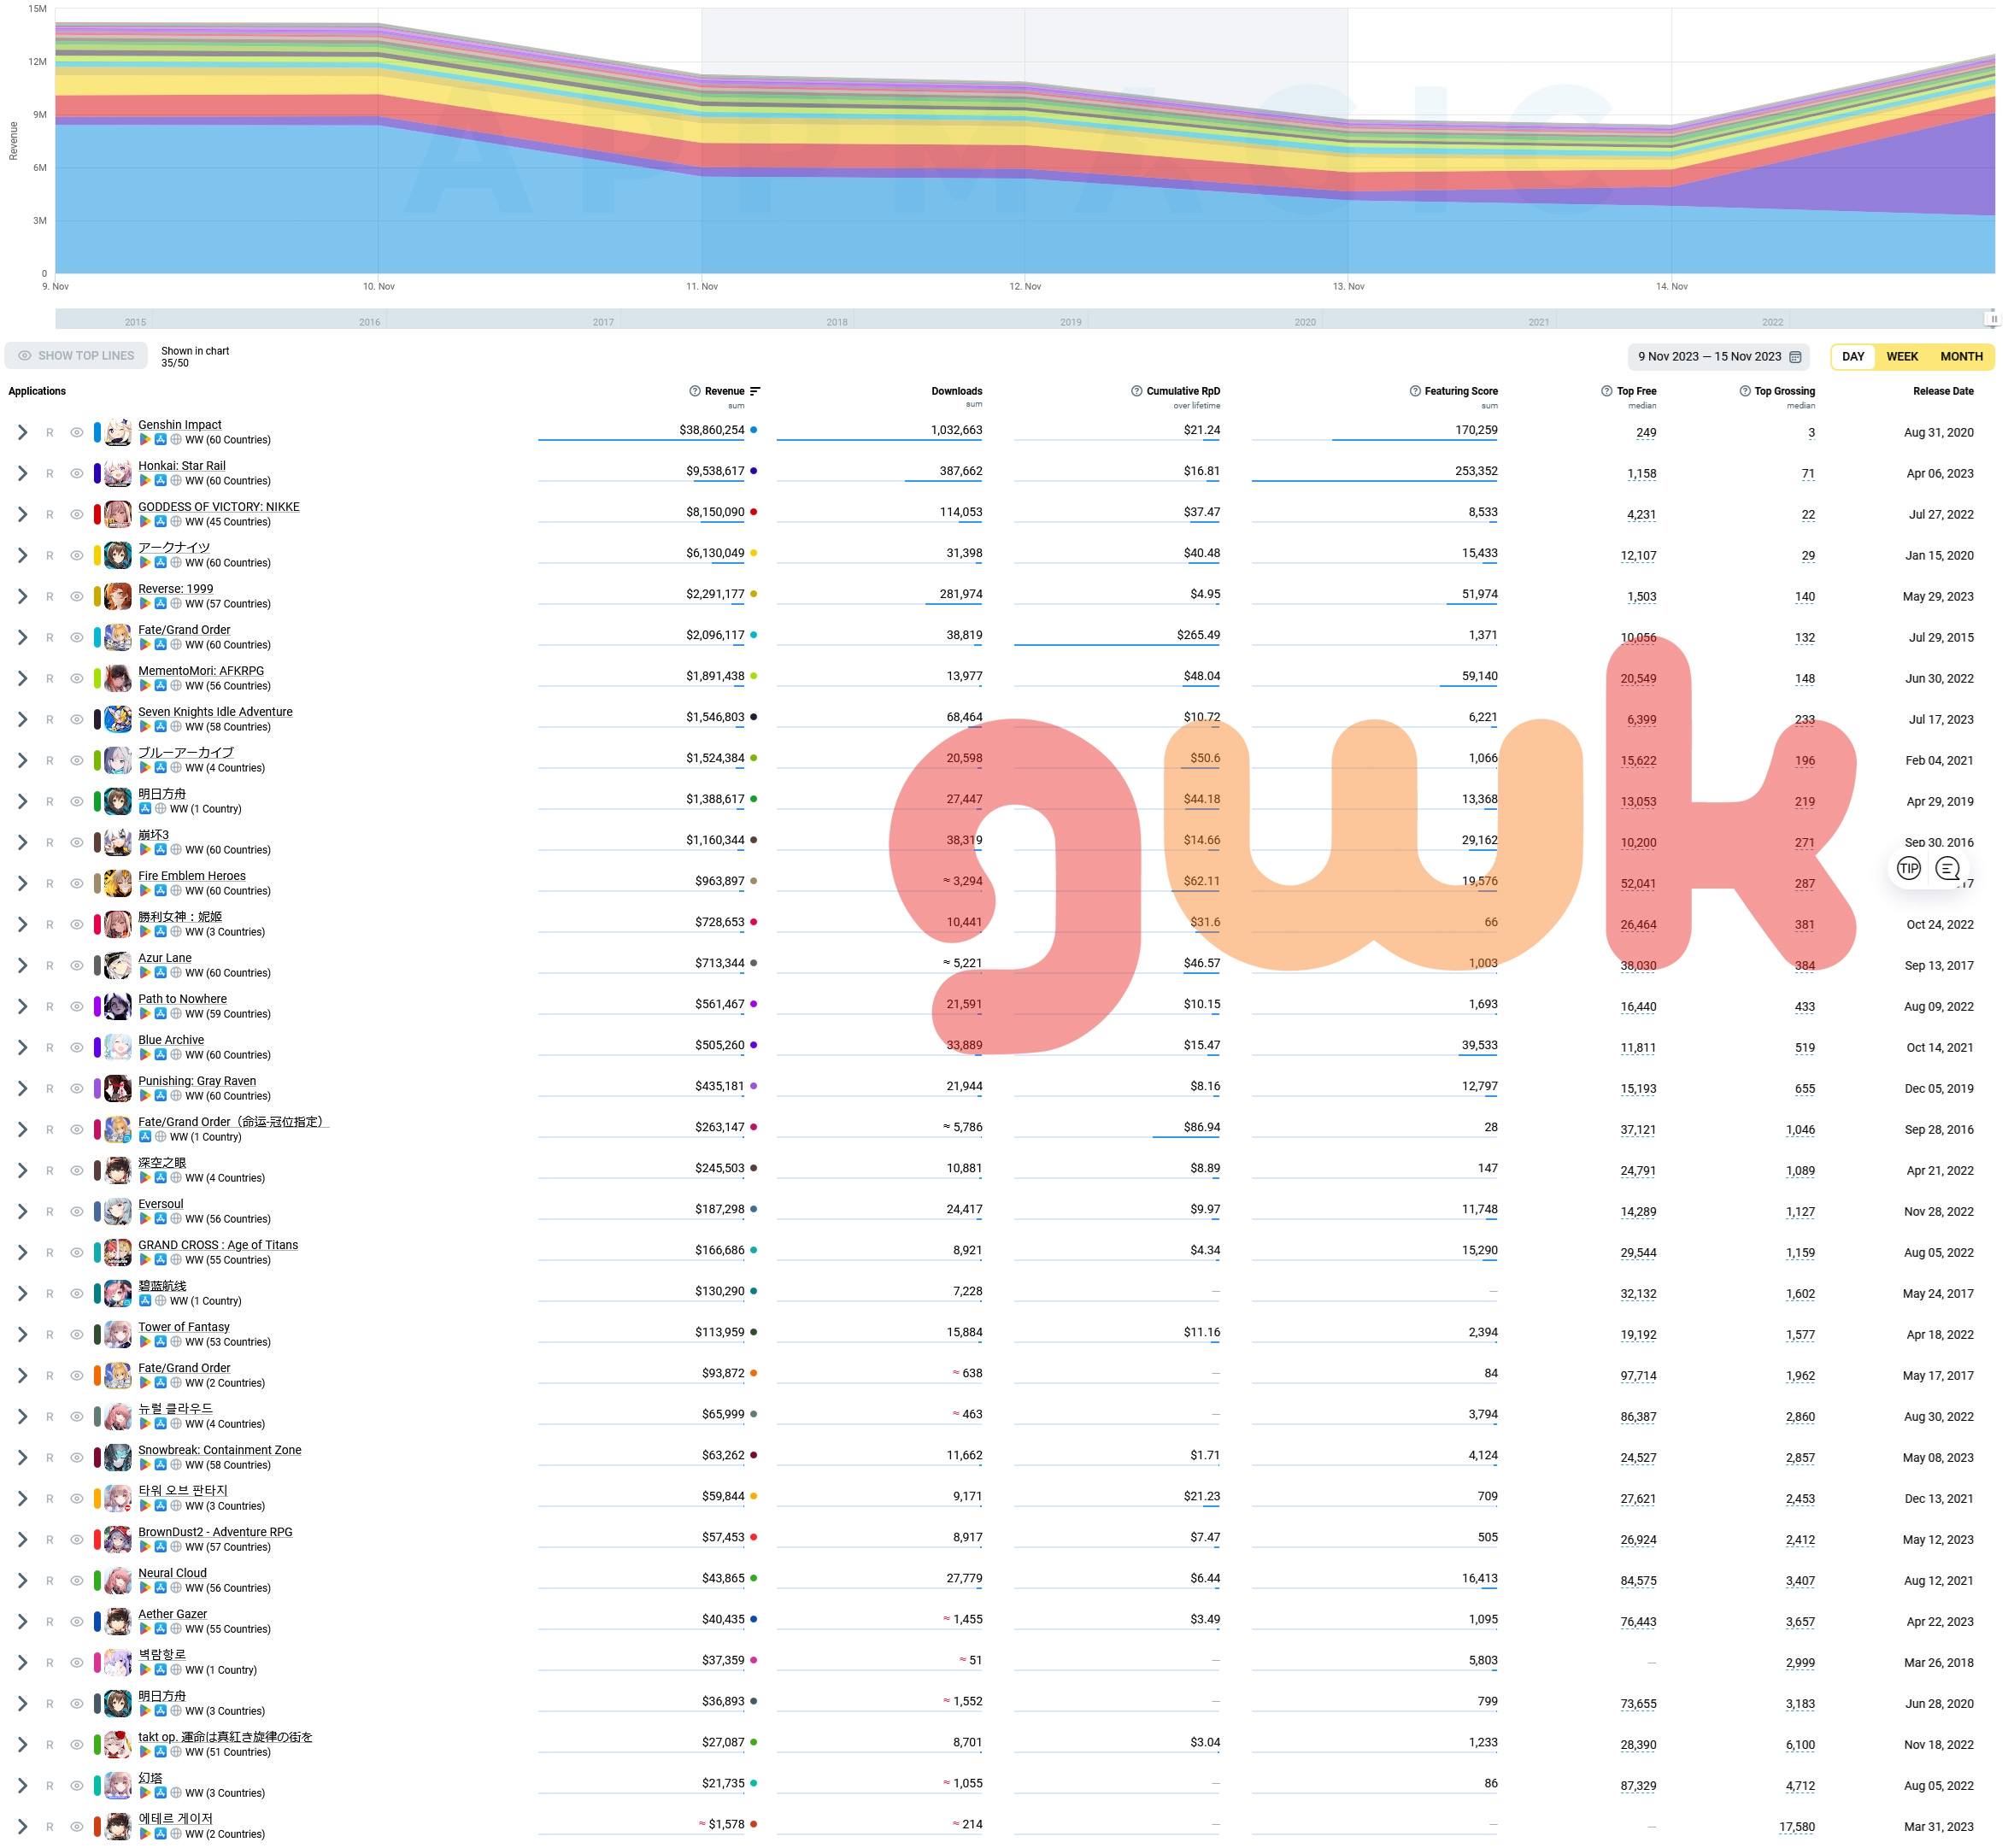2008x1848 pixels.
Task: Click NIKKE red series color dot
Action: coord(753,512)
